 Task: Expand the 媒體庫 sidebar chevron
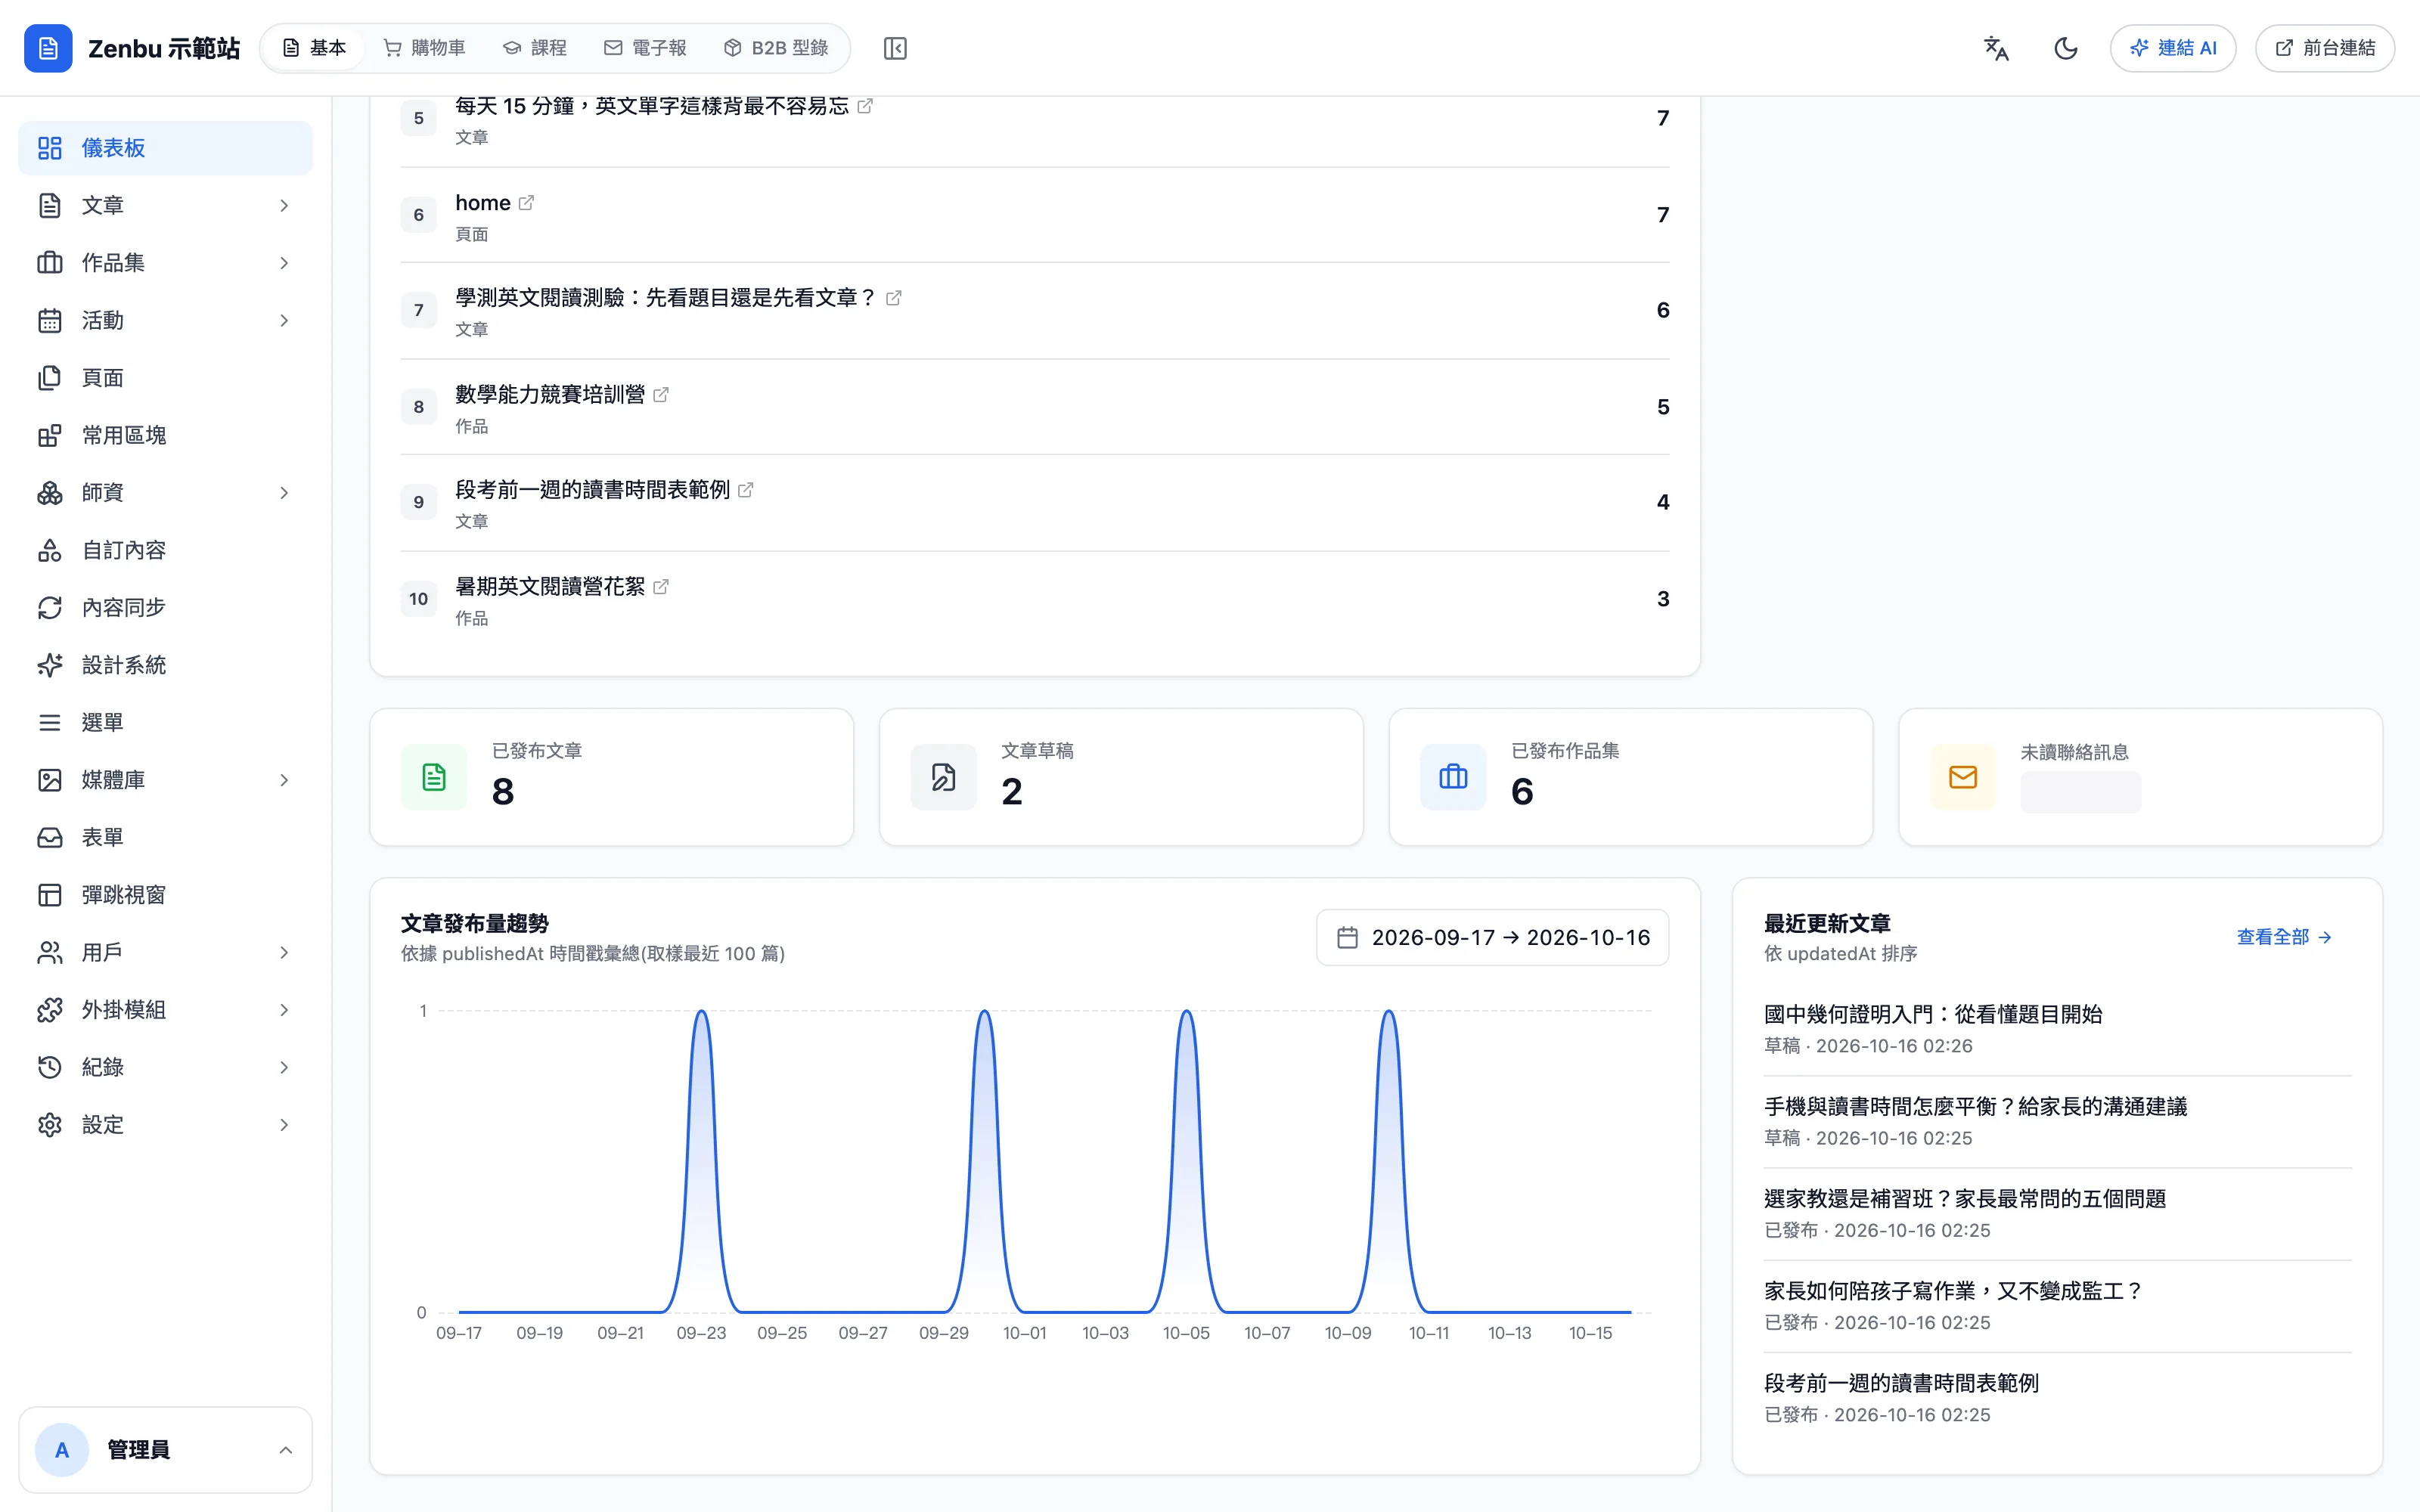(284, 780)
